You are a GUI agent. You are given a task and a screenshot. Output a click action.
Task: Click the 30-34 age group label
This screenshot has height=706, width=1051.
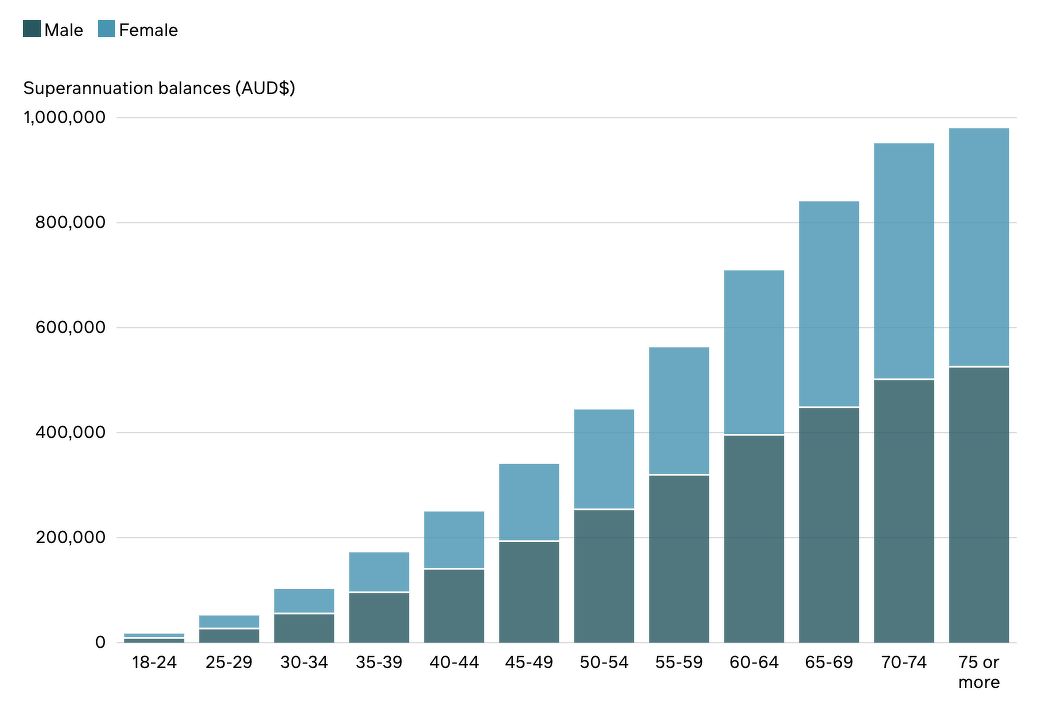[x=304, y=662]
